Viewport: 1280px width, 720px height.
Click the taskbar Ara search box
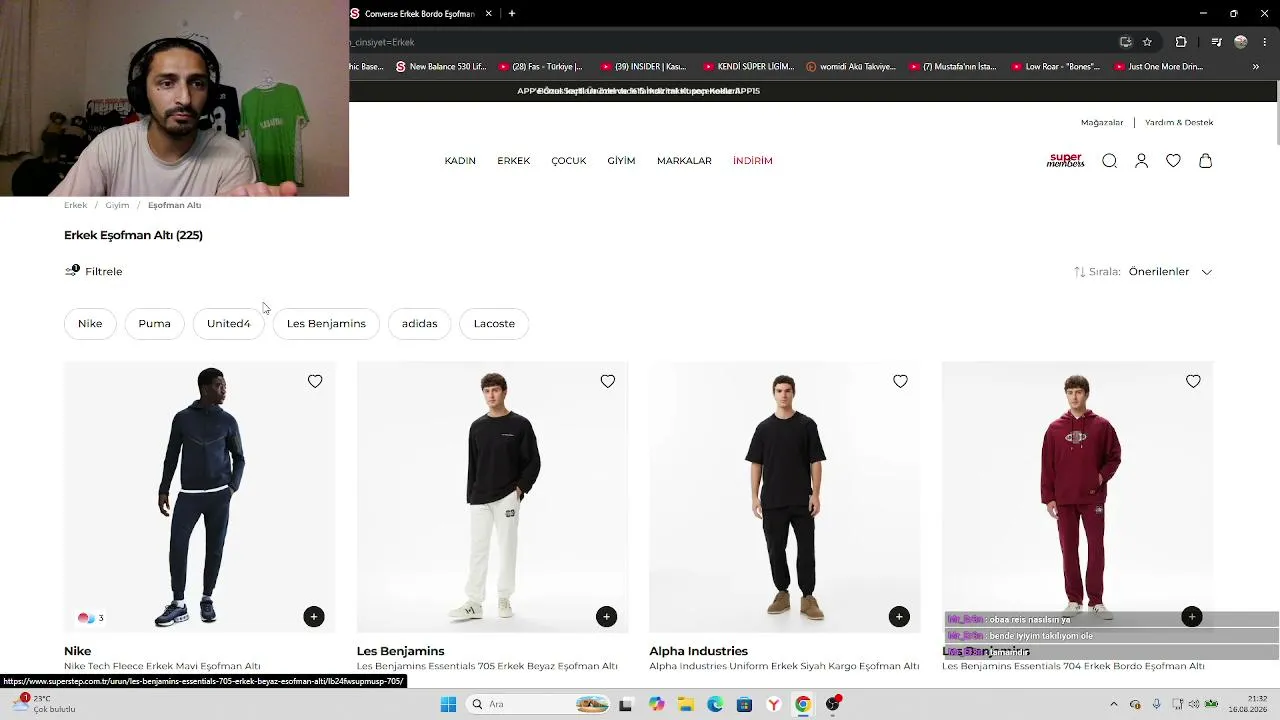point(539,704)
